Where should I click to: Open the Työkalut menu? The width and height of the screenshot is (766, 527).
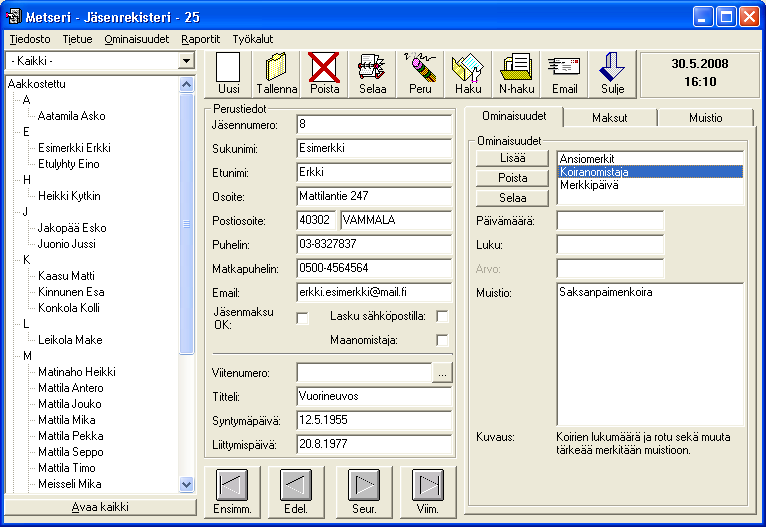pyautogui.click(x=253, y=39)
